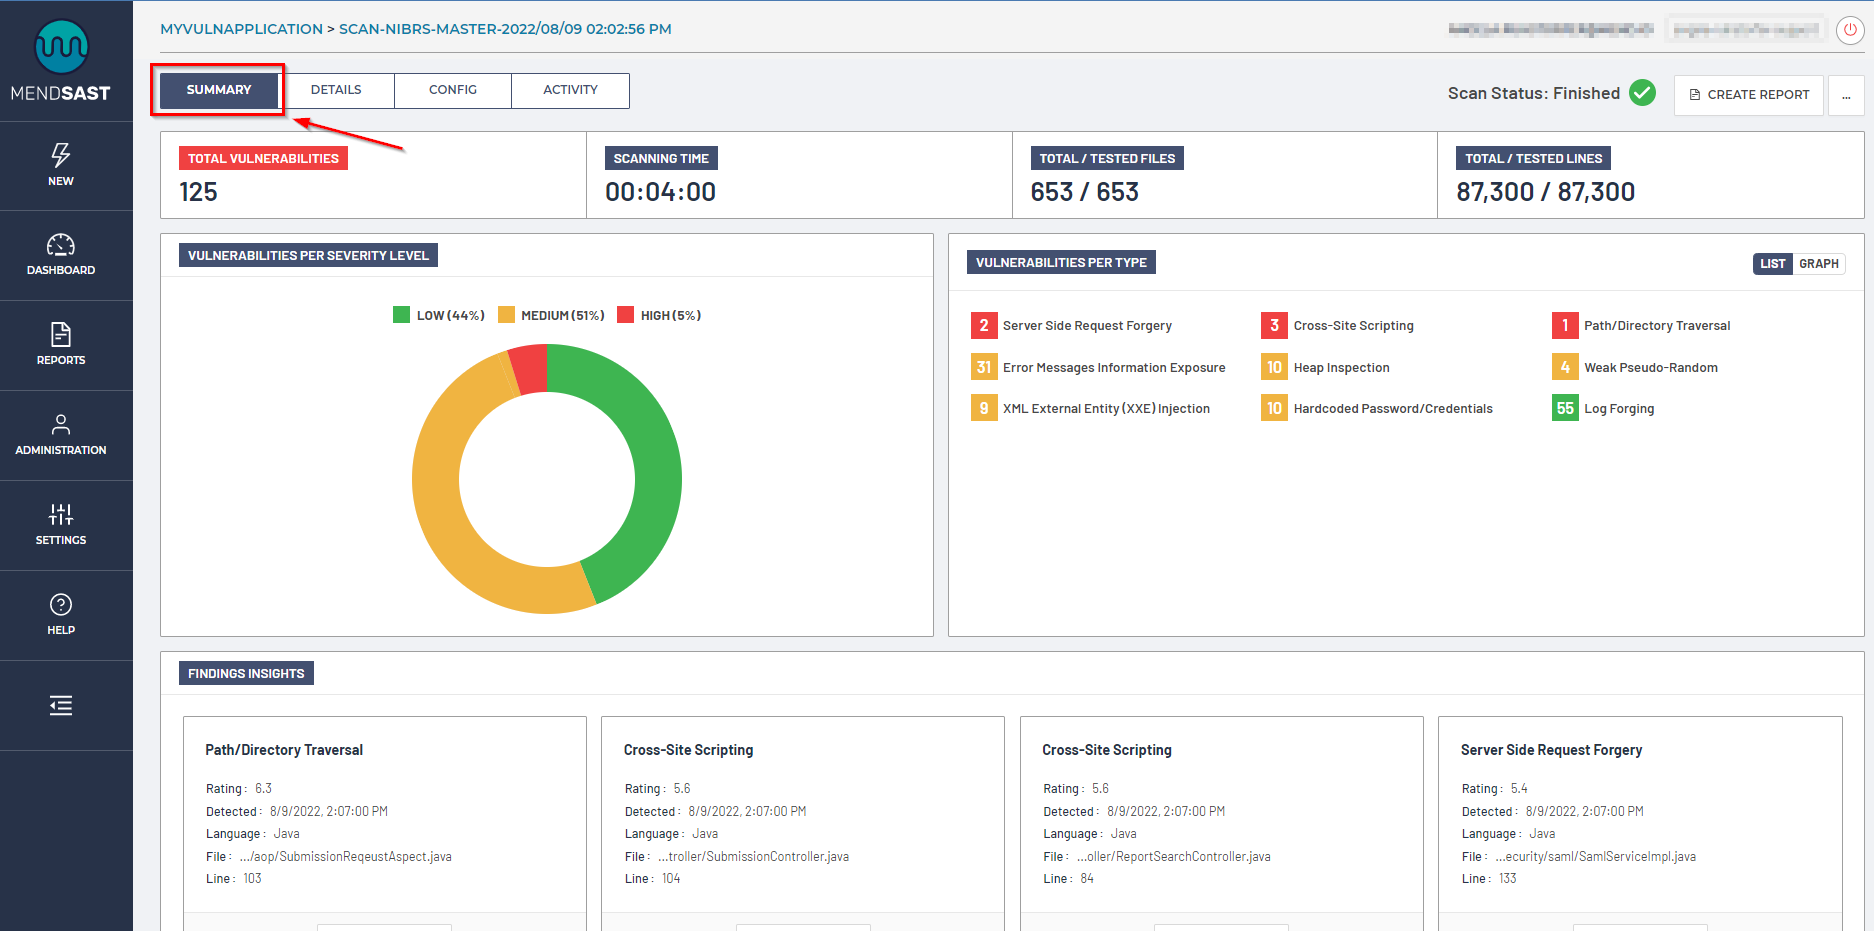The width and height of the screenshot is (1874, 931).
Task: Start a new scan via NEW icon
Action: 61,165
